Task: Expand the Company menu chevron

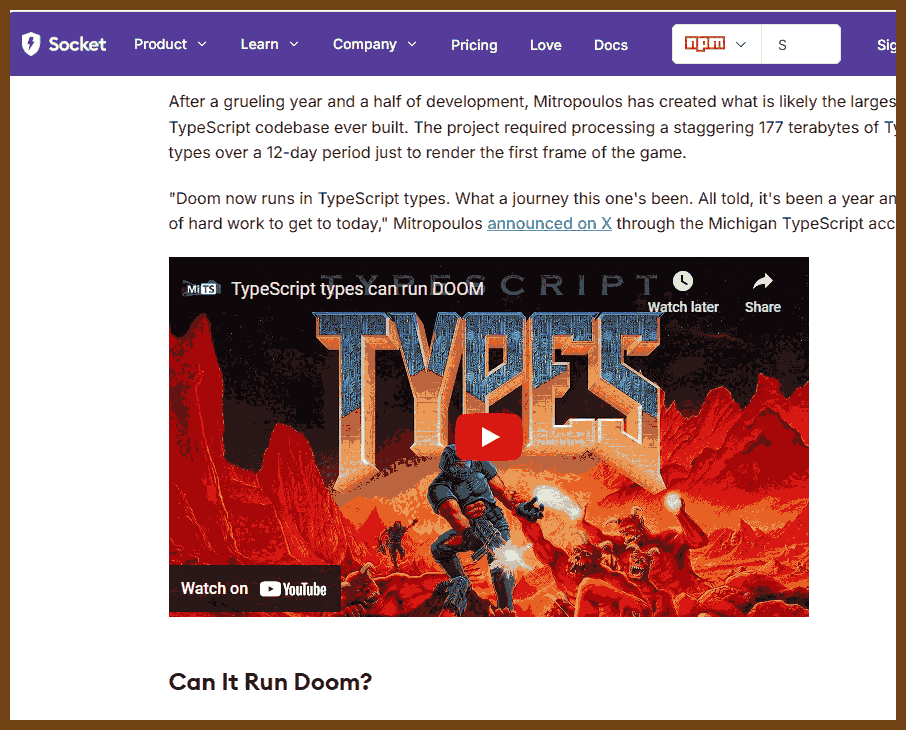Action: click(412, 44)
